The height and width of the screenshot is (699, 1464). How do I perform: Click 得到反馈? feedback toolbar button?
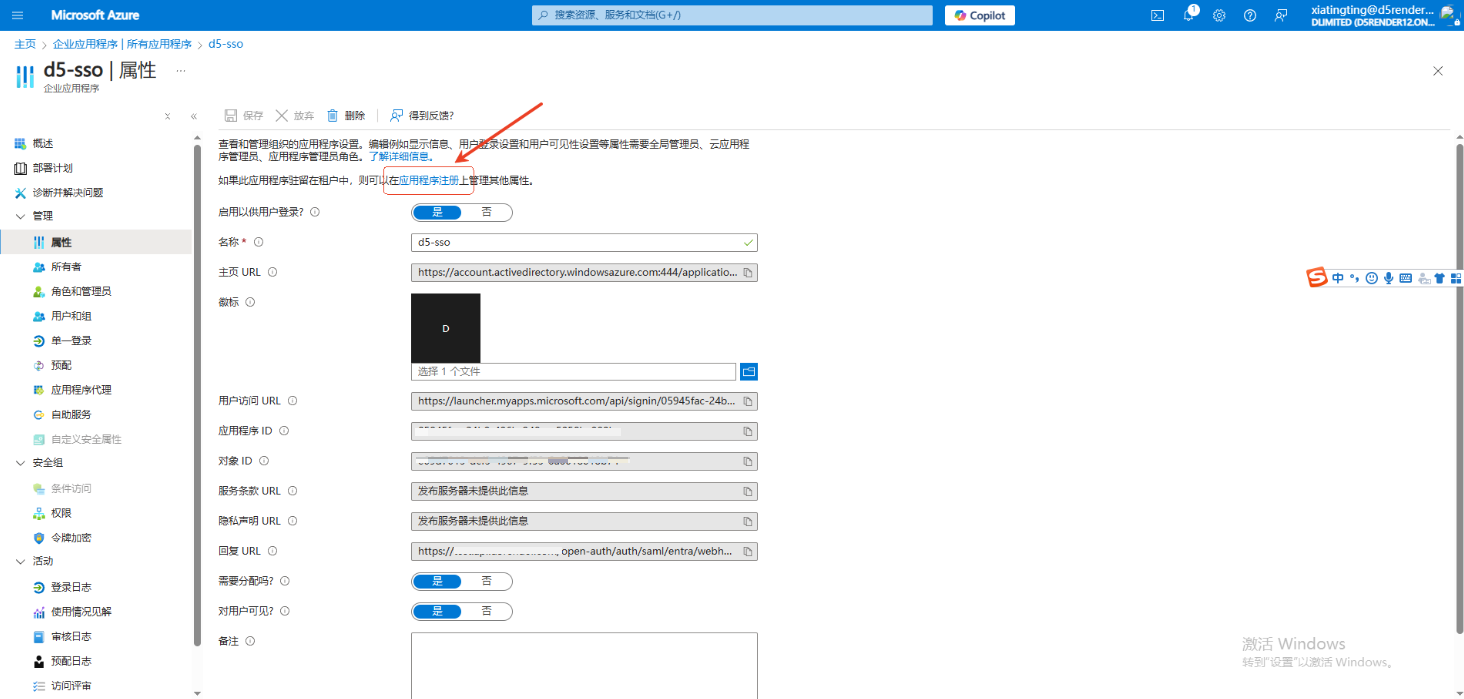pos(422,115)
